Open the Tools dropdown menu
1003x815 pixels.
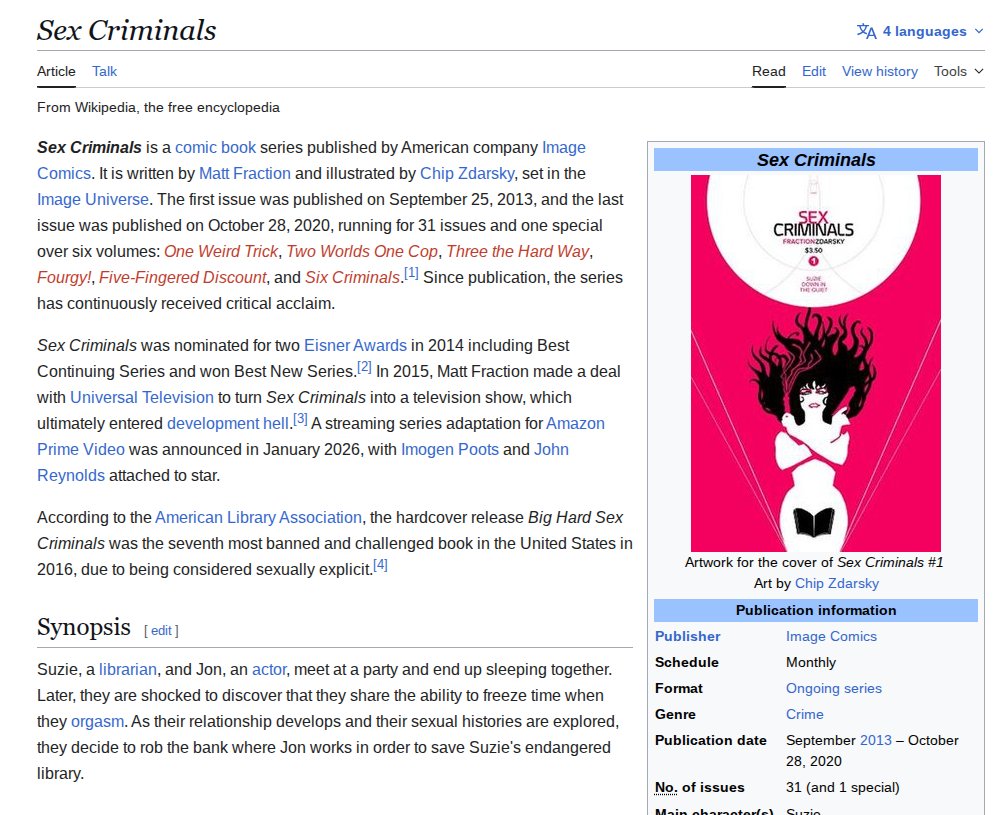(x=958, y=71)
